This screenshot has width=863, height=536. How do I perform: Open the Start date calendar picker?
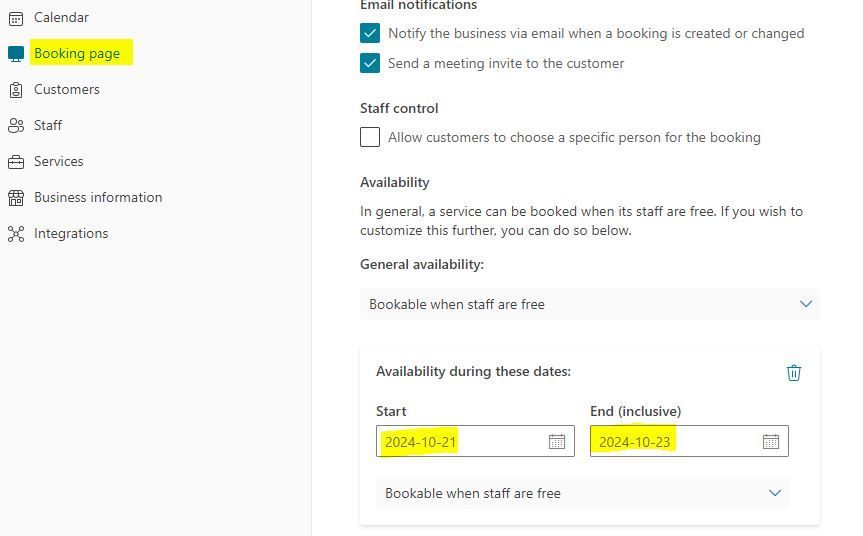pyautogui.click(x=557, y=441)
